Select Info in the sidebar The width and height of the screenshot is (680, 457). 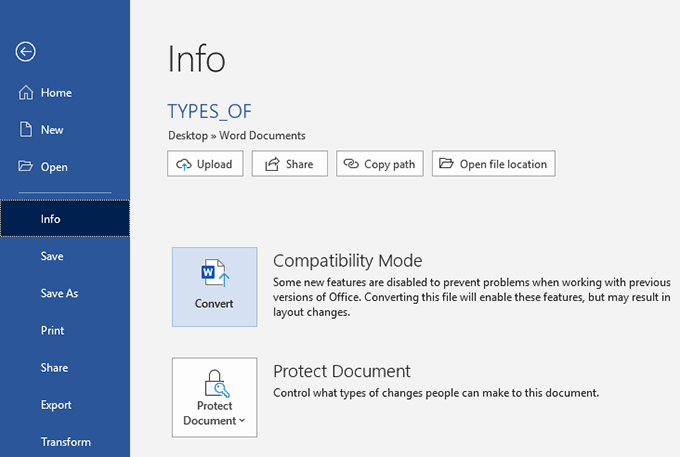51,219
